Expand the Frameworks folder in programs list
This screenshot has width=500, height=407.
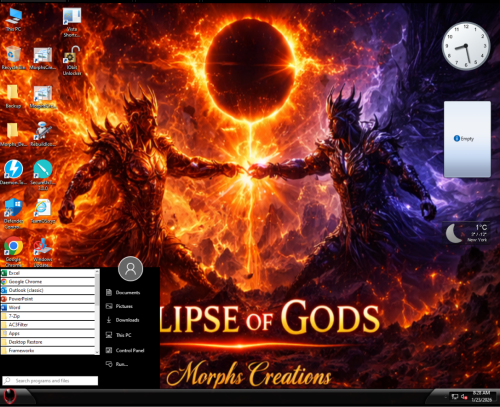point(48,351)
